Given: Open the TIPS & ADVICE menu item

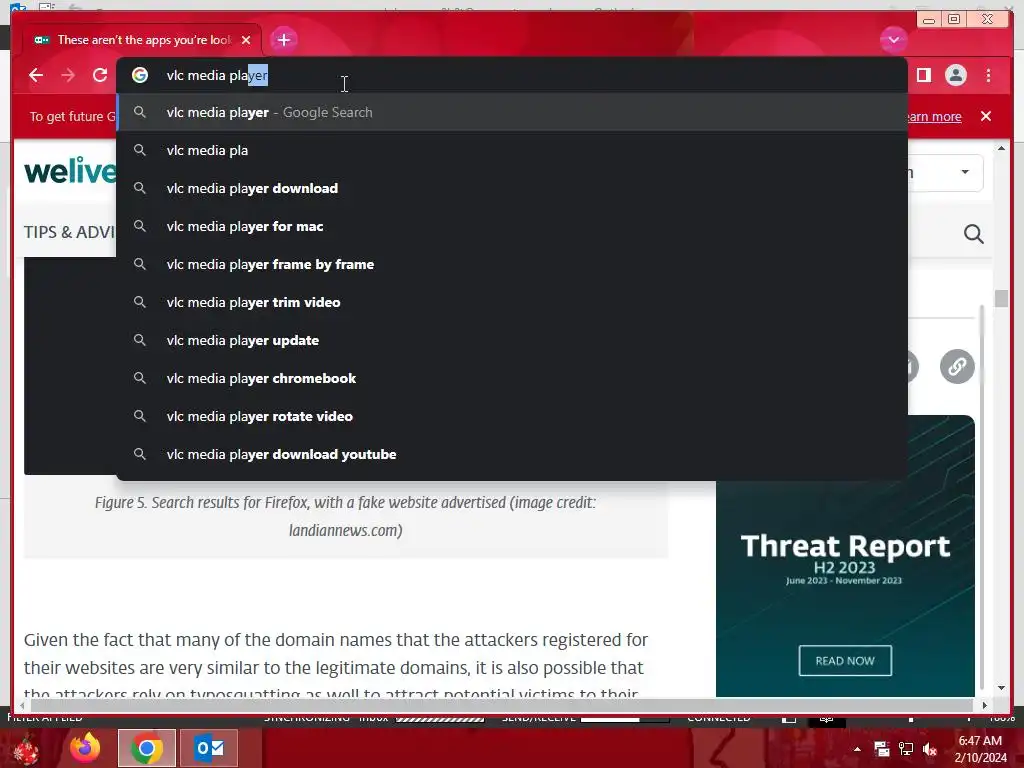Looking at the screenshot, I should pyautogui.click(x=70, y=232).
